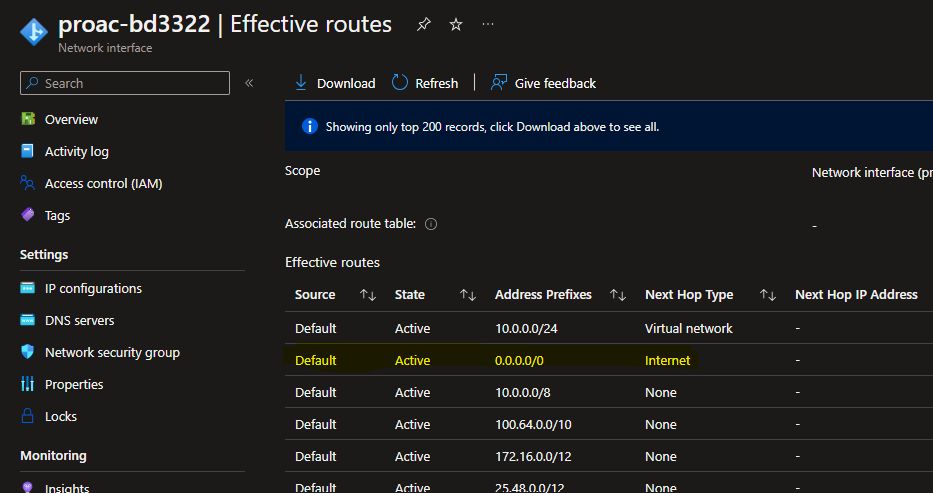Click the Virtual network next hop cell
This screenshot has height=493, width=933.
tap(688, 328)
